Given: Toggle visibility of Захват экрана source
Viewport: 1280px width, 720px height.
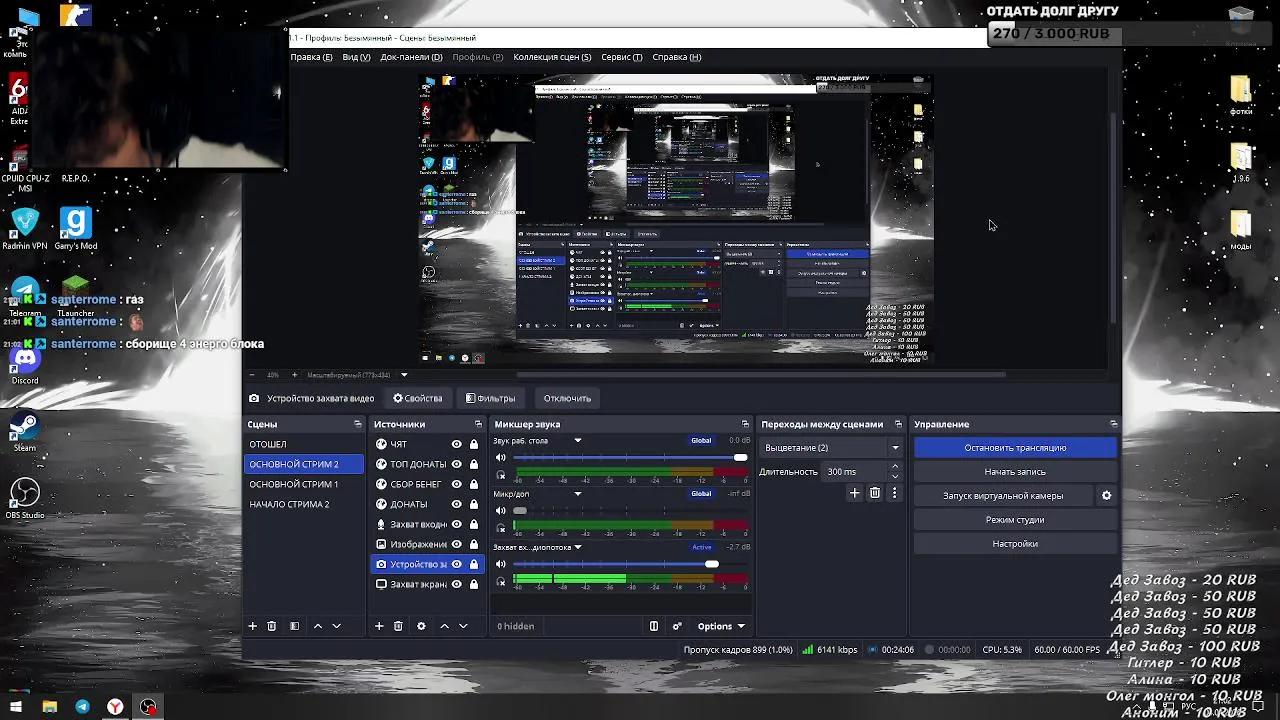Looking at the screenshot, I should [456, 584].
